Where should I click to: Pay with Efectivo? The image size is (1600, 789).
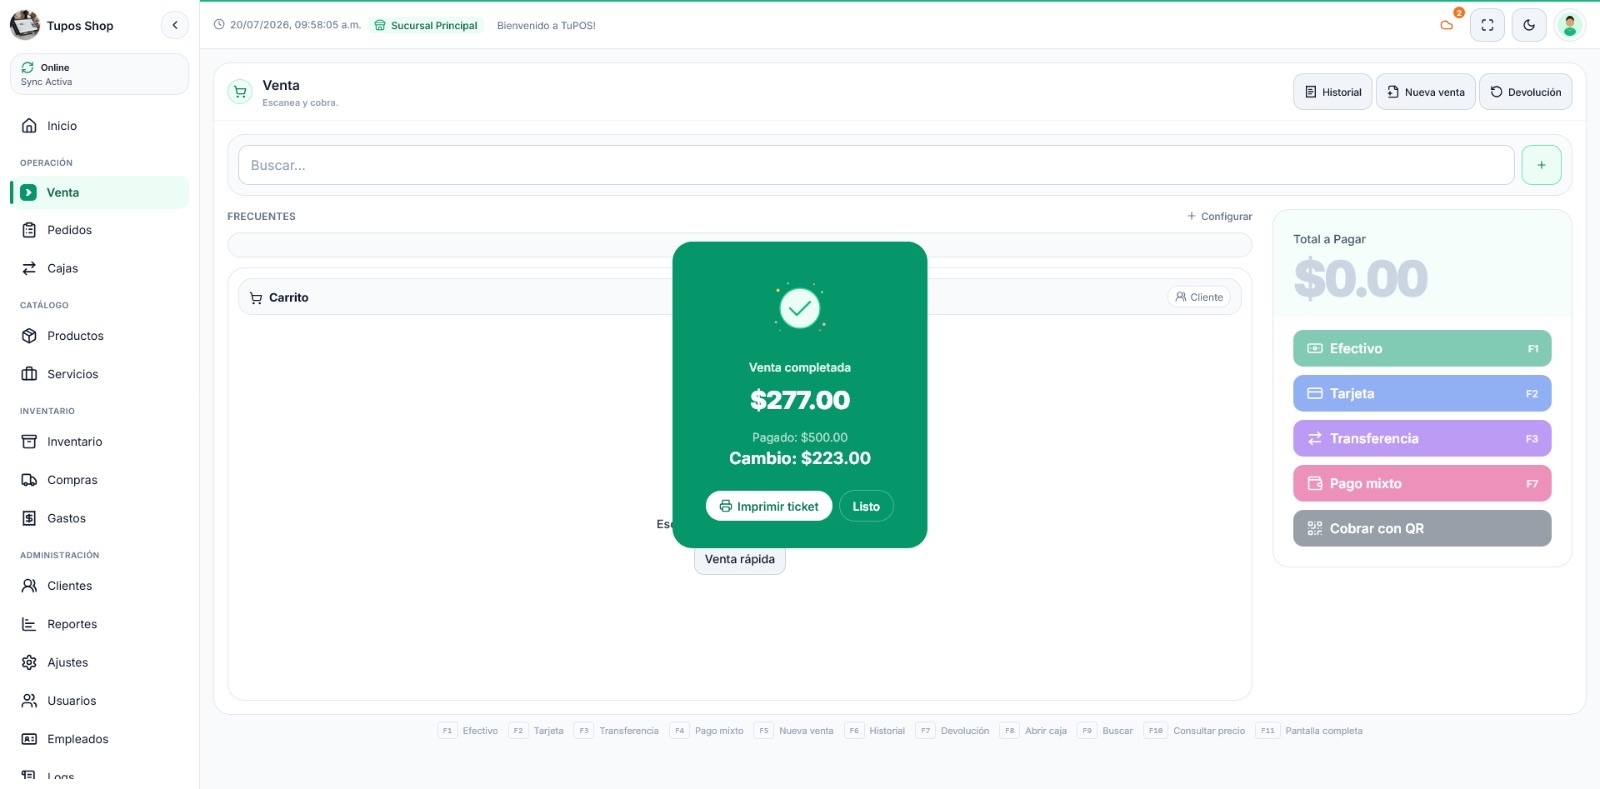tap(1422, 348)
